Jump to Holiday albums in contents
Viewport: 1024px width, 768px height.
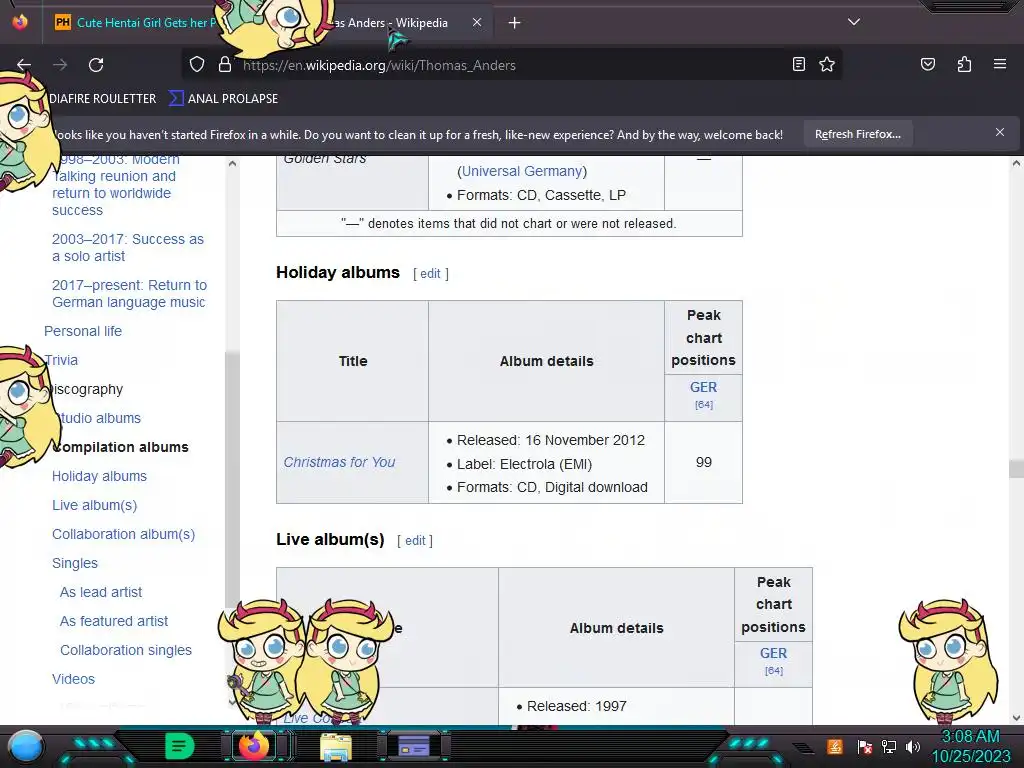pos(99,476)
